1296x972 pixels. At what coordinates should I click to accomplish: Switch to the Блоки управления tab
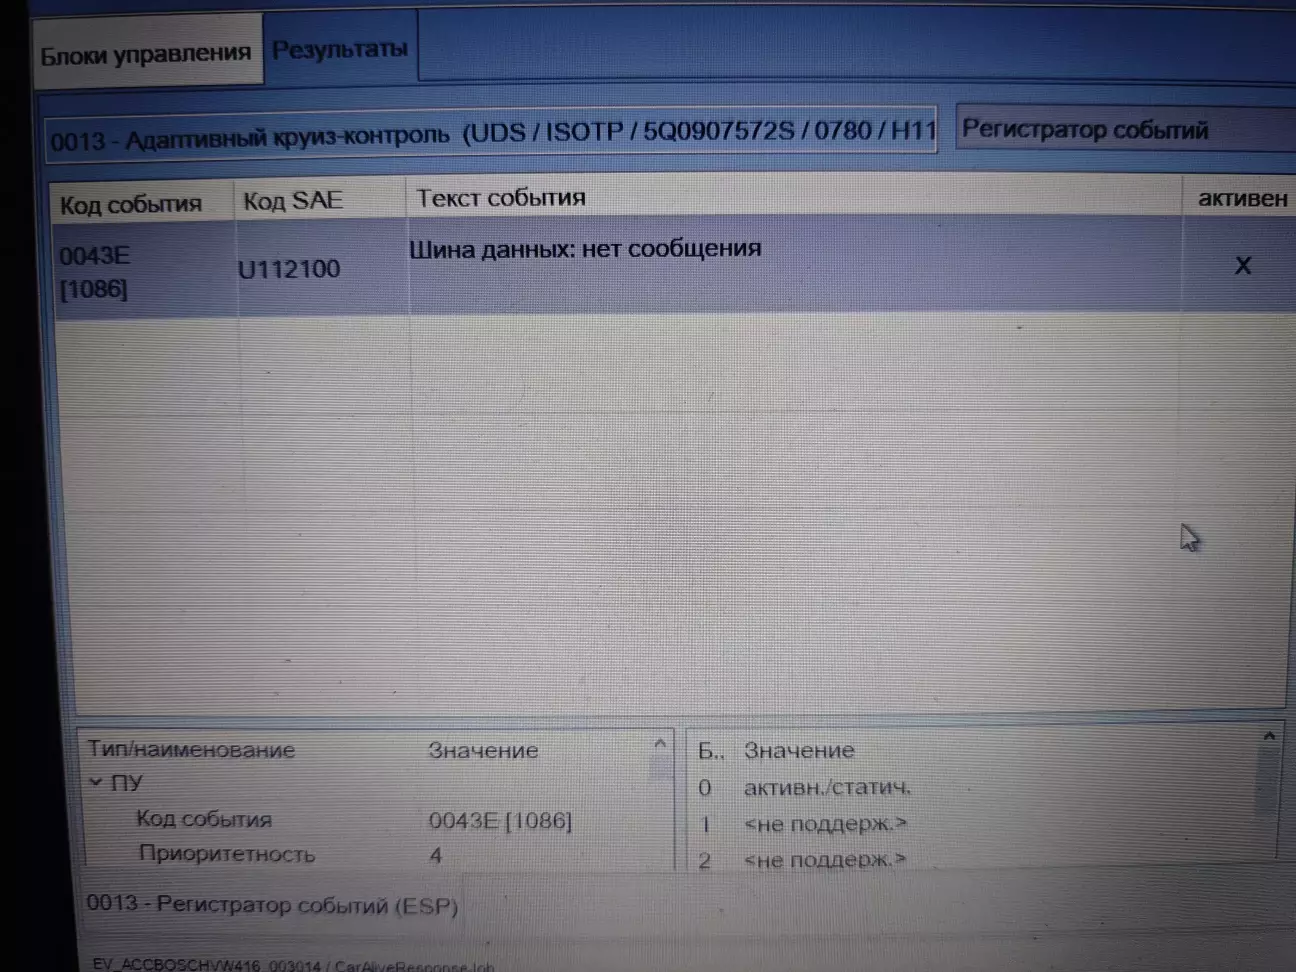(146, 54)
